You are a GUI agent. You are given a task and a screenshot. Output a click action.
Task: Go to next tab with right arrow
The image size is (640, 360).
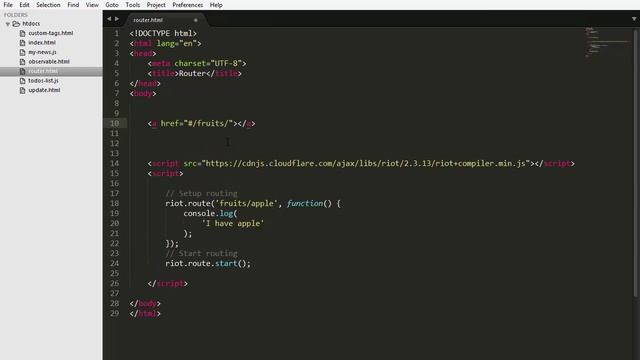[x=117, y=19]
